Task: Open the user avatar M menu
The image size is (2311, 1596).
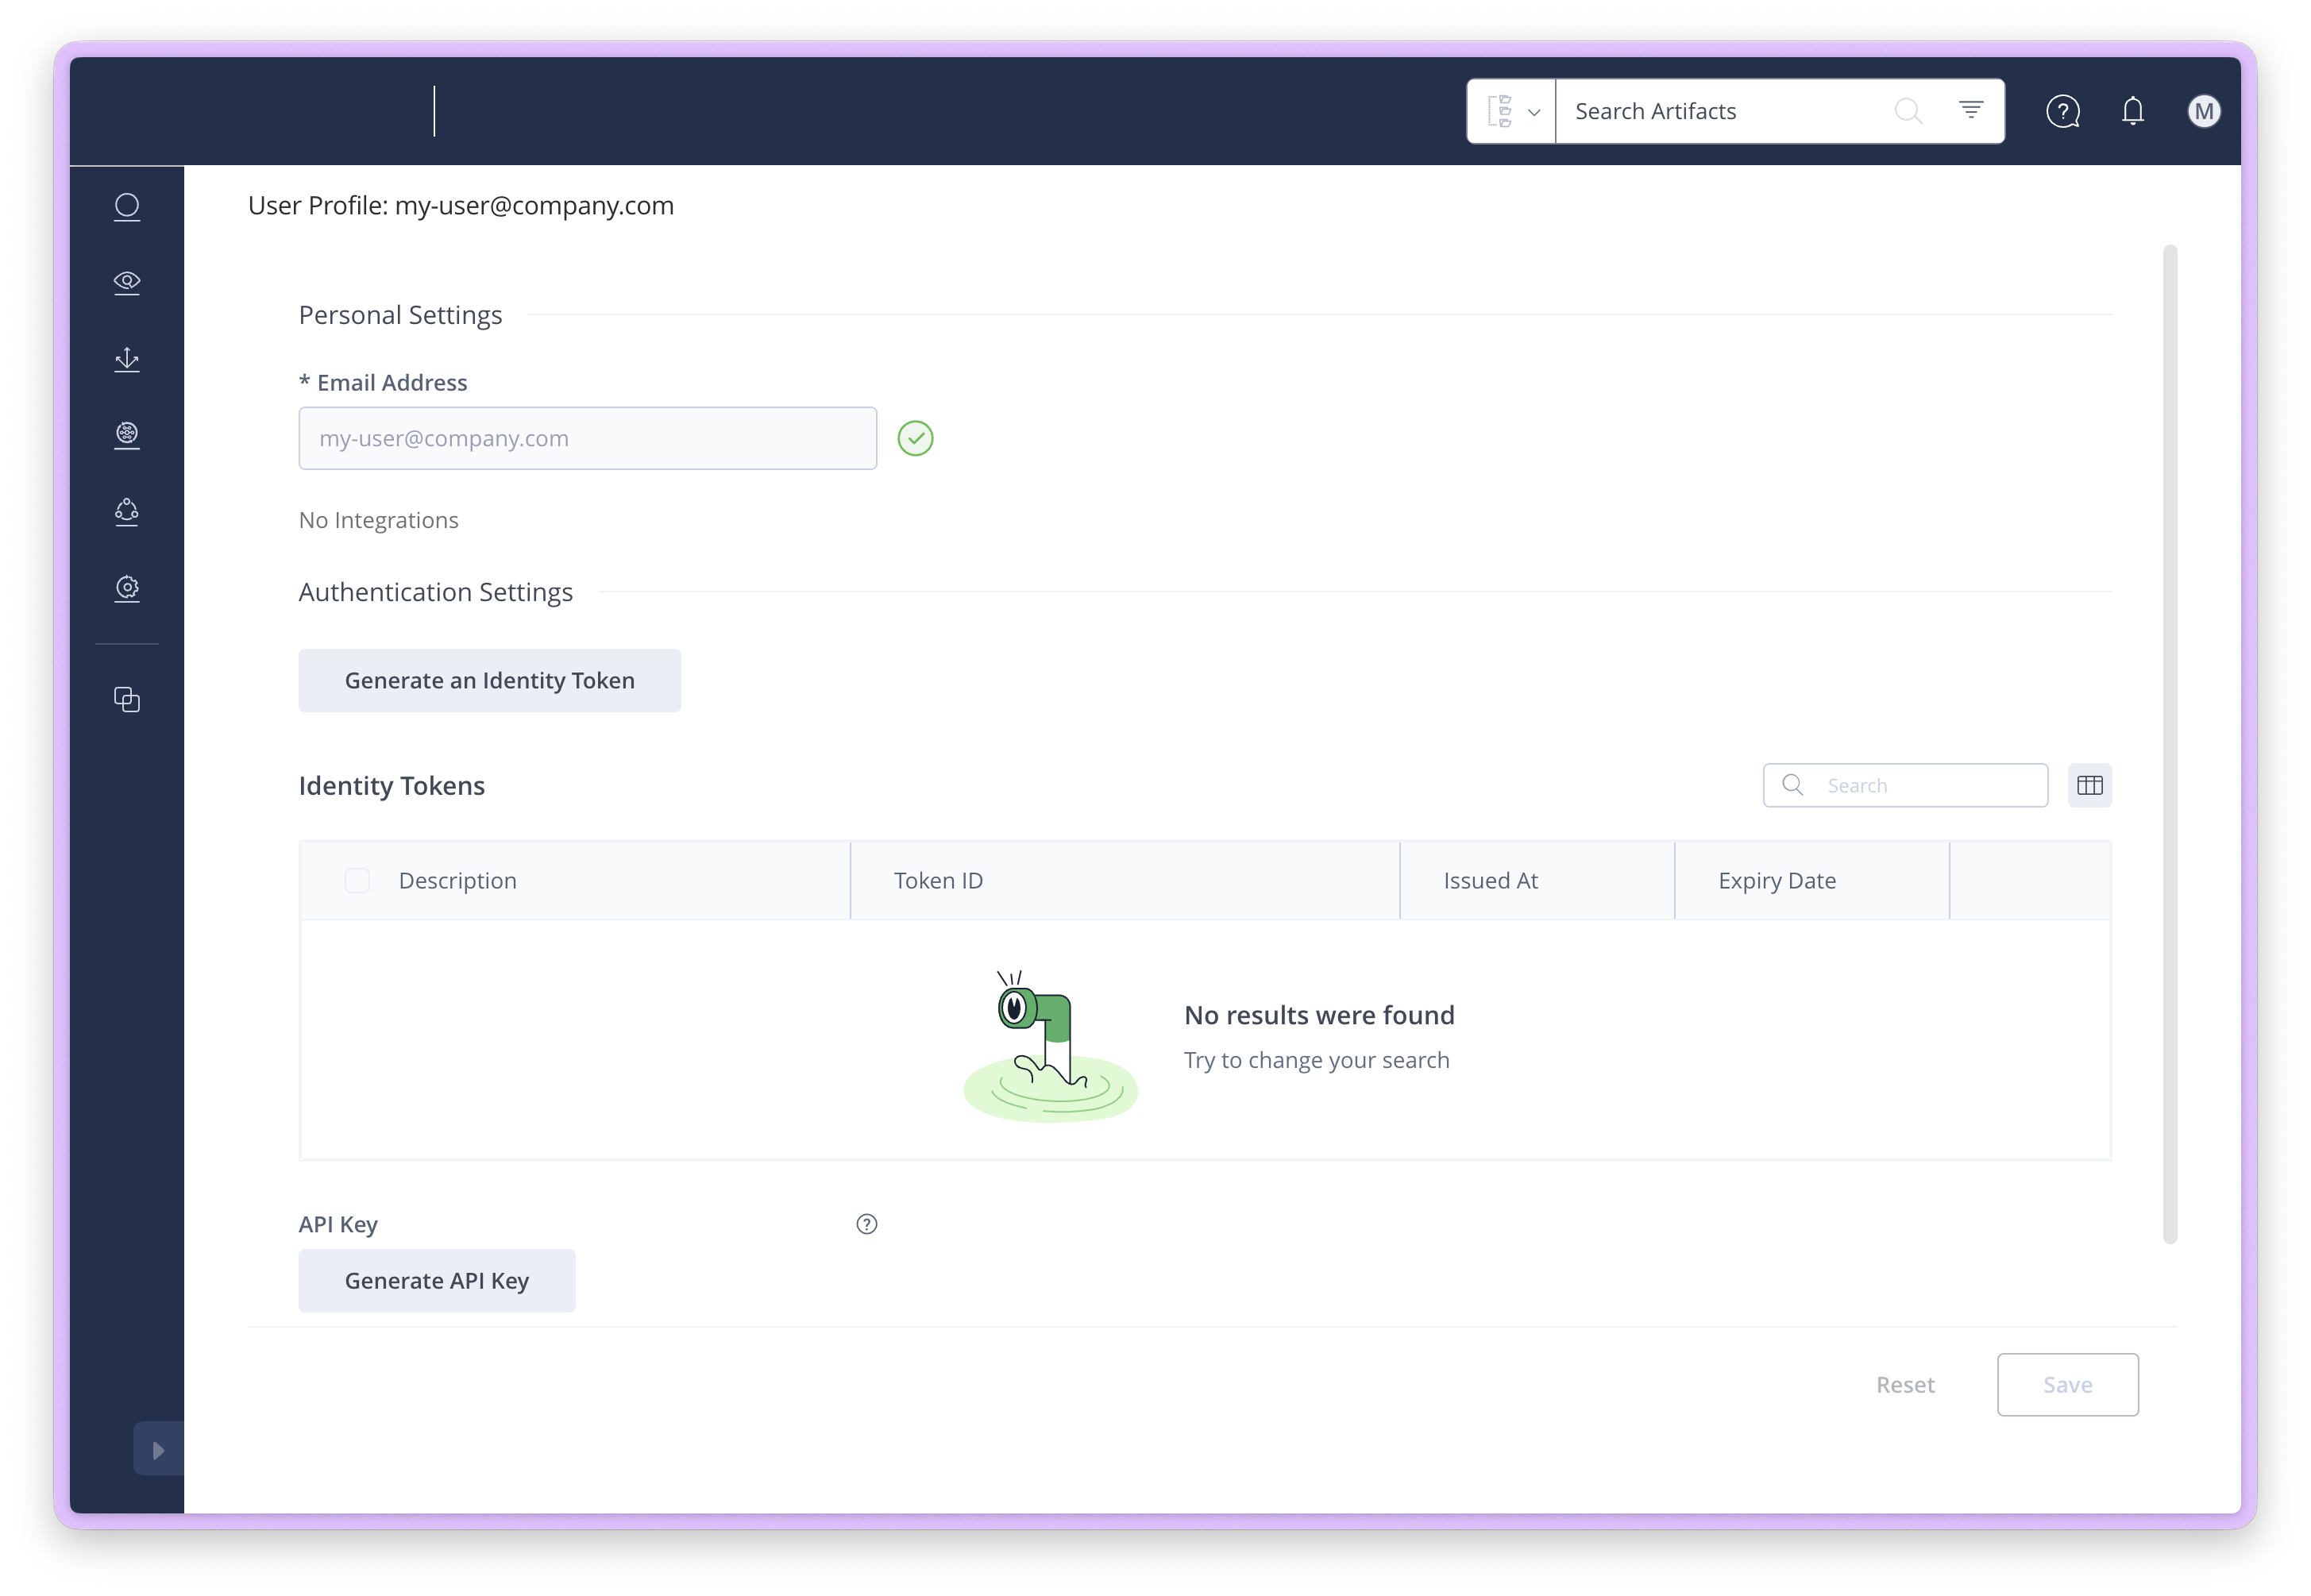Action: [2203, 111]
